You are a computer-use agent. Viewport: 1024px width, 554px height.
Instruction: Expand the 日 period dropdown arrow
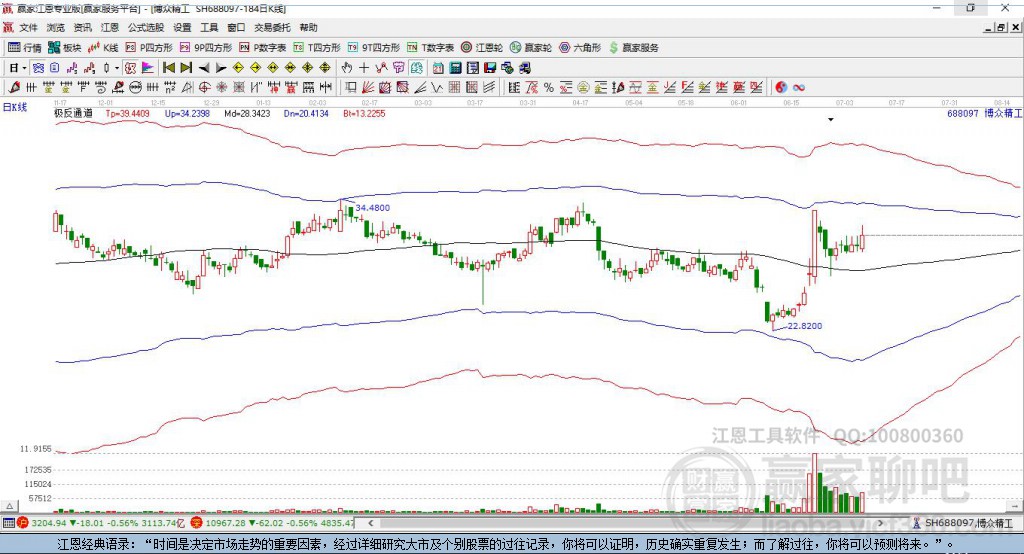24,68
